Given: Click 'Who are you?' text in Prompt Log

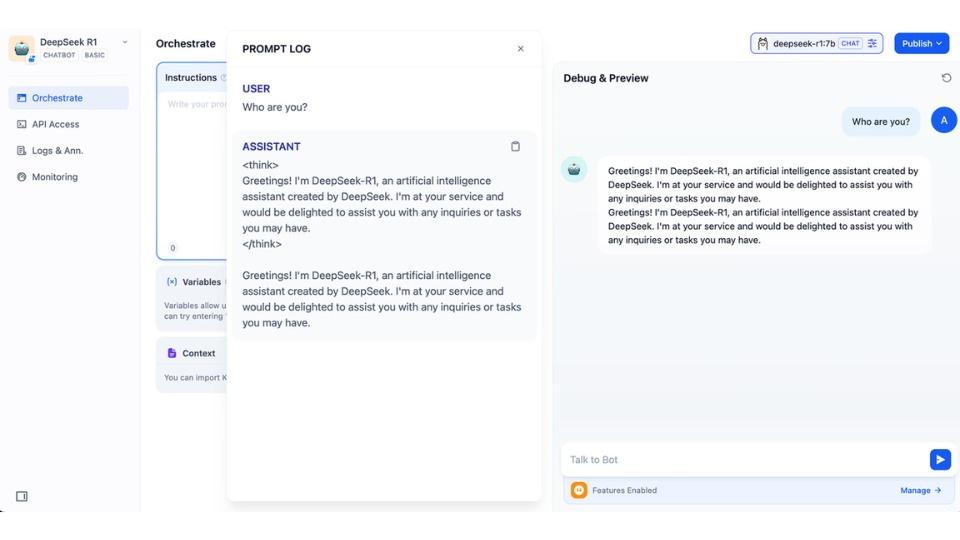Looking at the screenshot, I should point(275,107).
